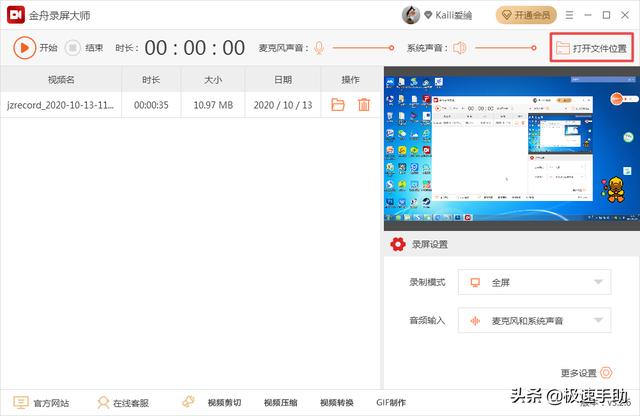The height and width of the screenshot is (416, 640).
Task: Open the 视频剪切 video cutting tool
Action: click(x=224, y=403)
